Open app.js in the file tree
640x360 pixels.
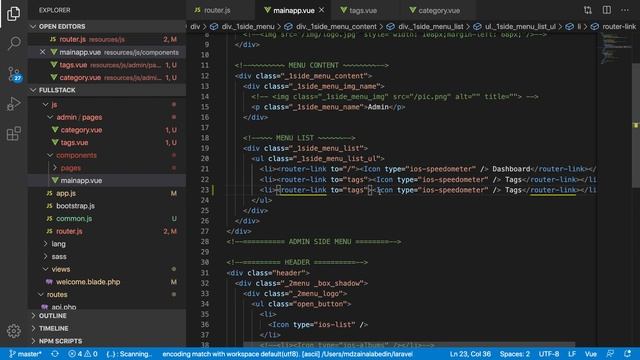(x=107, y=193)
